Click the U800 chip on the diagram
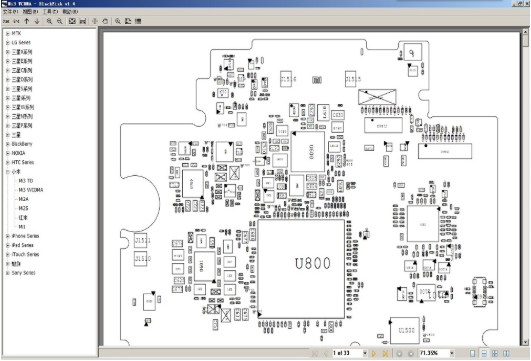This screenshot has height=361, width=531. pyautogui.click(x=301, y=269)
